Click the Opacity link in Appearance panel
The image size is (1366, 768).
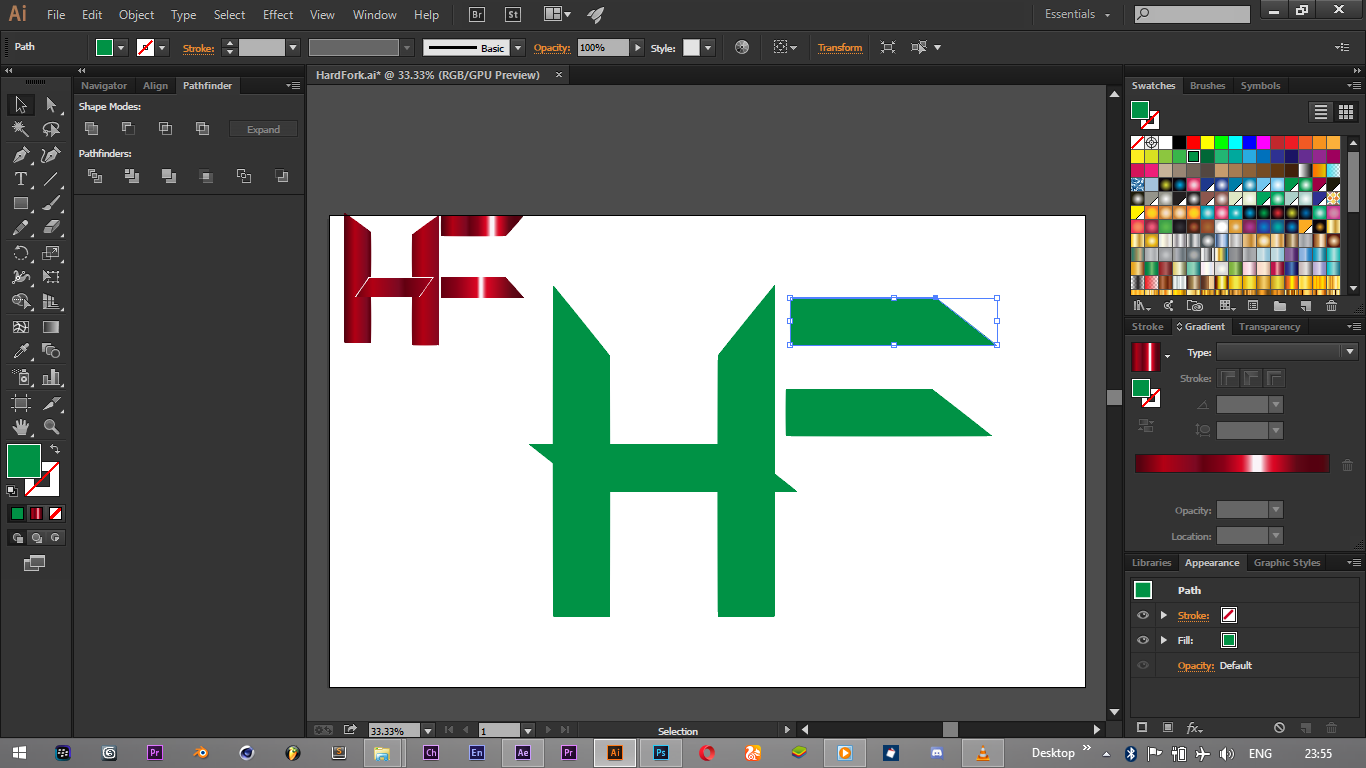1196,665
